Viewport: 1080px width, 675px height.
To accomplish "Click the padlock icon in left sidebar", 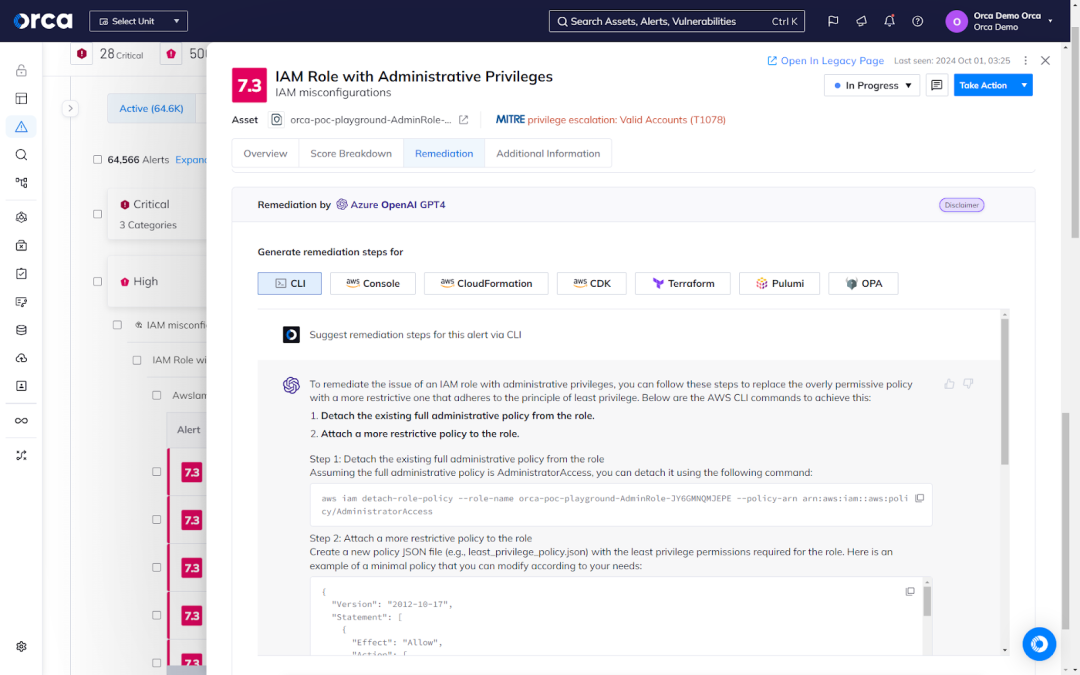I will (21, 70).
